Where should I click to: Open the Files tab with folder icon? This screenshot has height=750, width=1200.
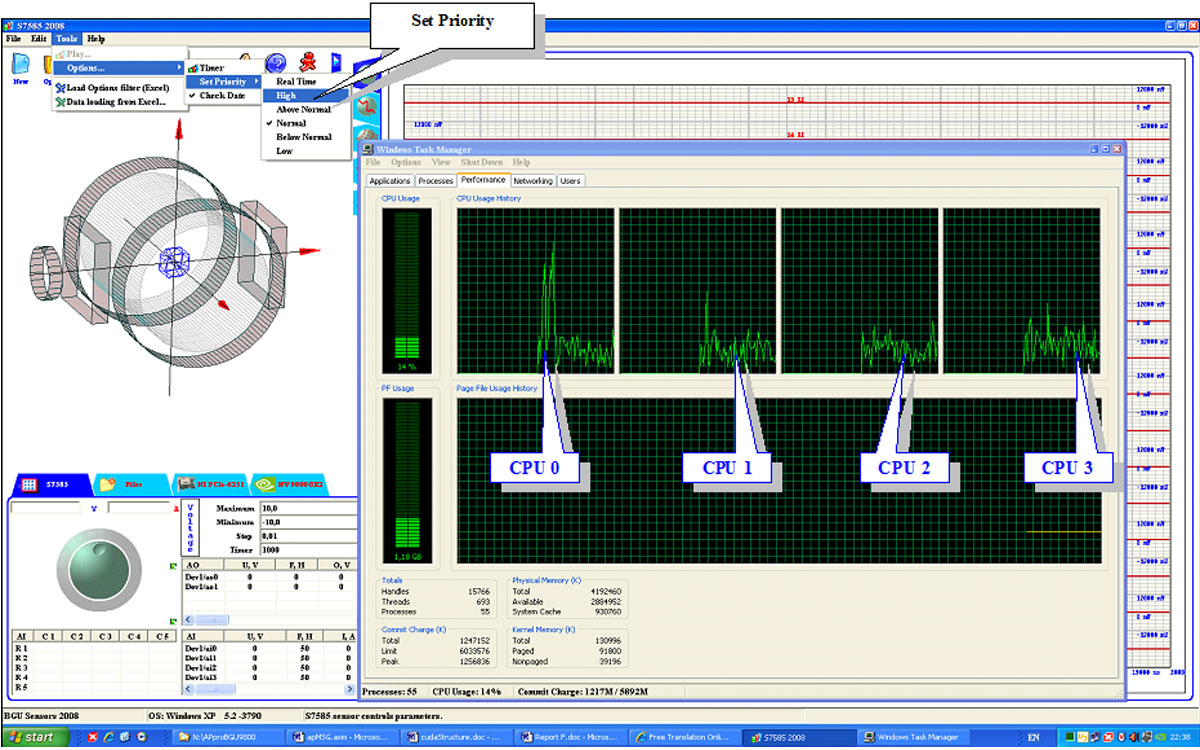click(x=122, y=484)
